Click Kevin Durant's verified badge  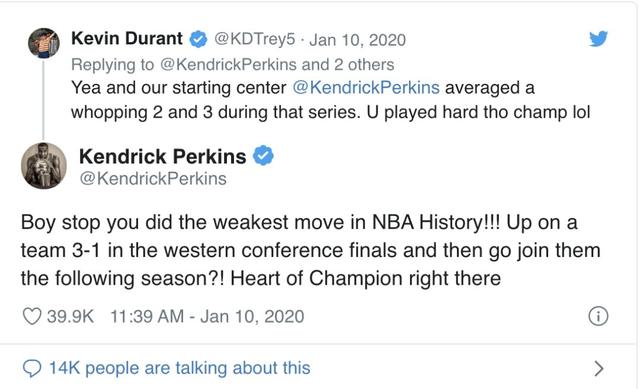(x=198, y=39)
